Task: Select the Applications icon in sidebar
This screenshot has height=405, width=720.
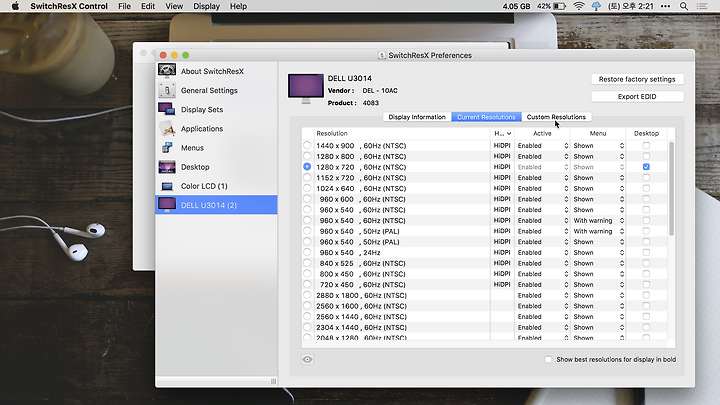Action: click(167, 129)
